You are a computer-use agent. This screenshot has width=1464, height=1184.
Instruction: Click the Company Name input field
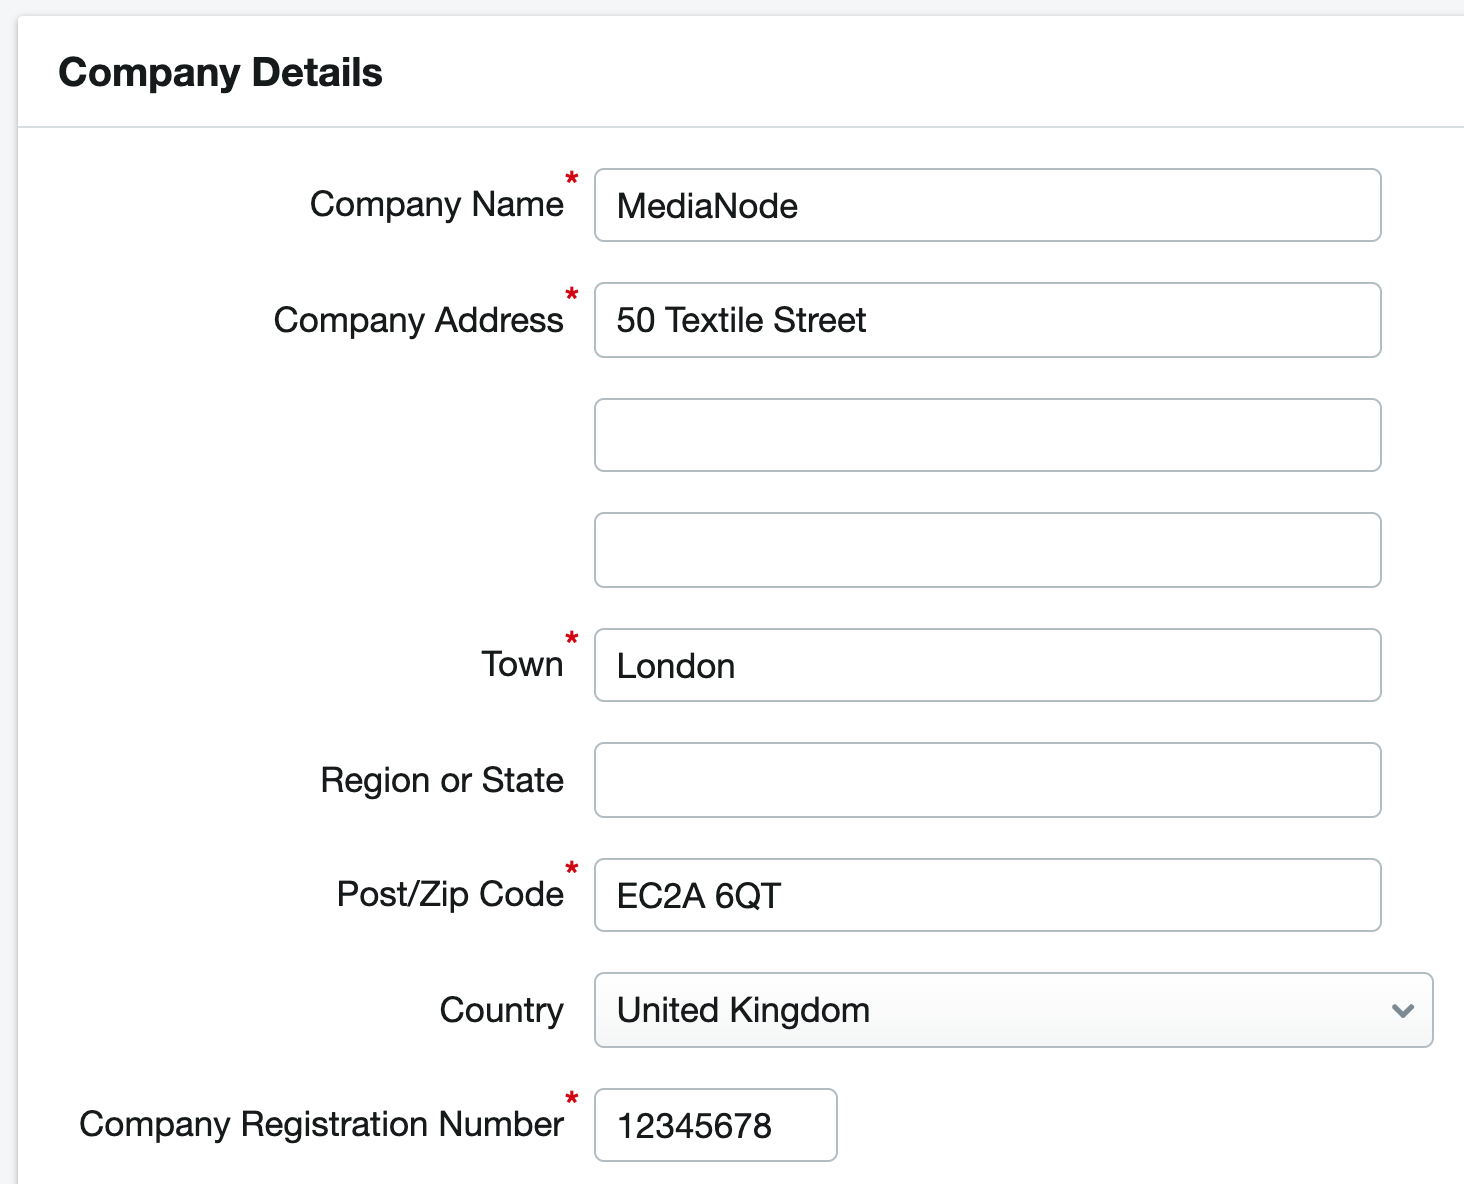tap(987, 205)
